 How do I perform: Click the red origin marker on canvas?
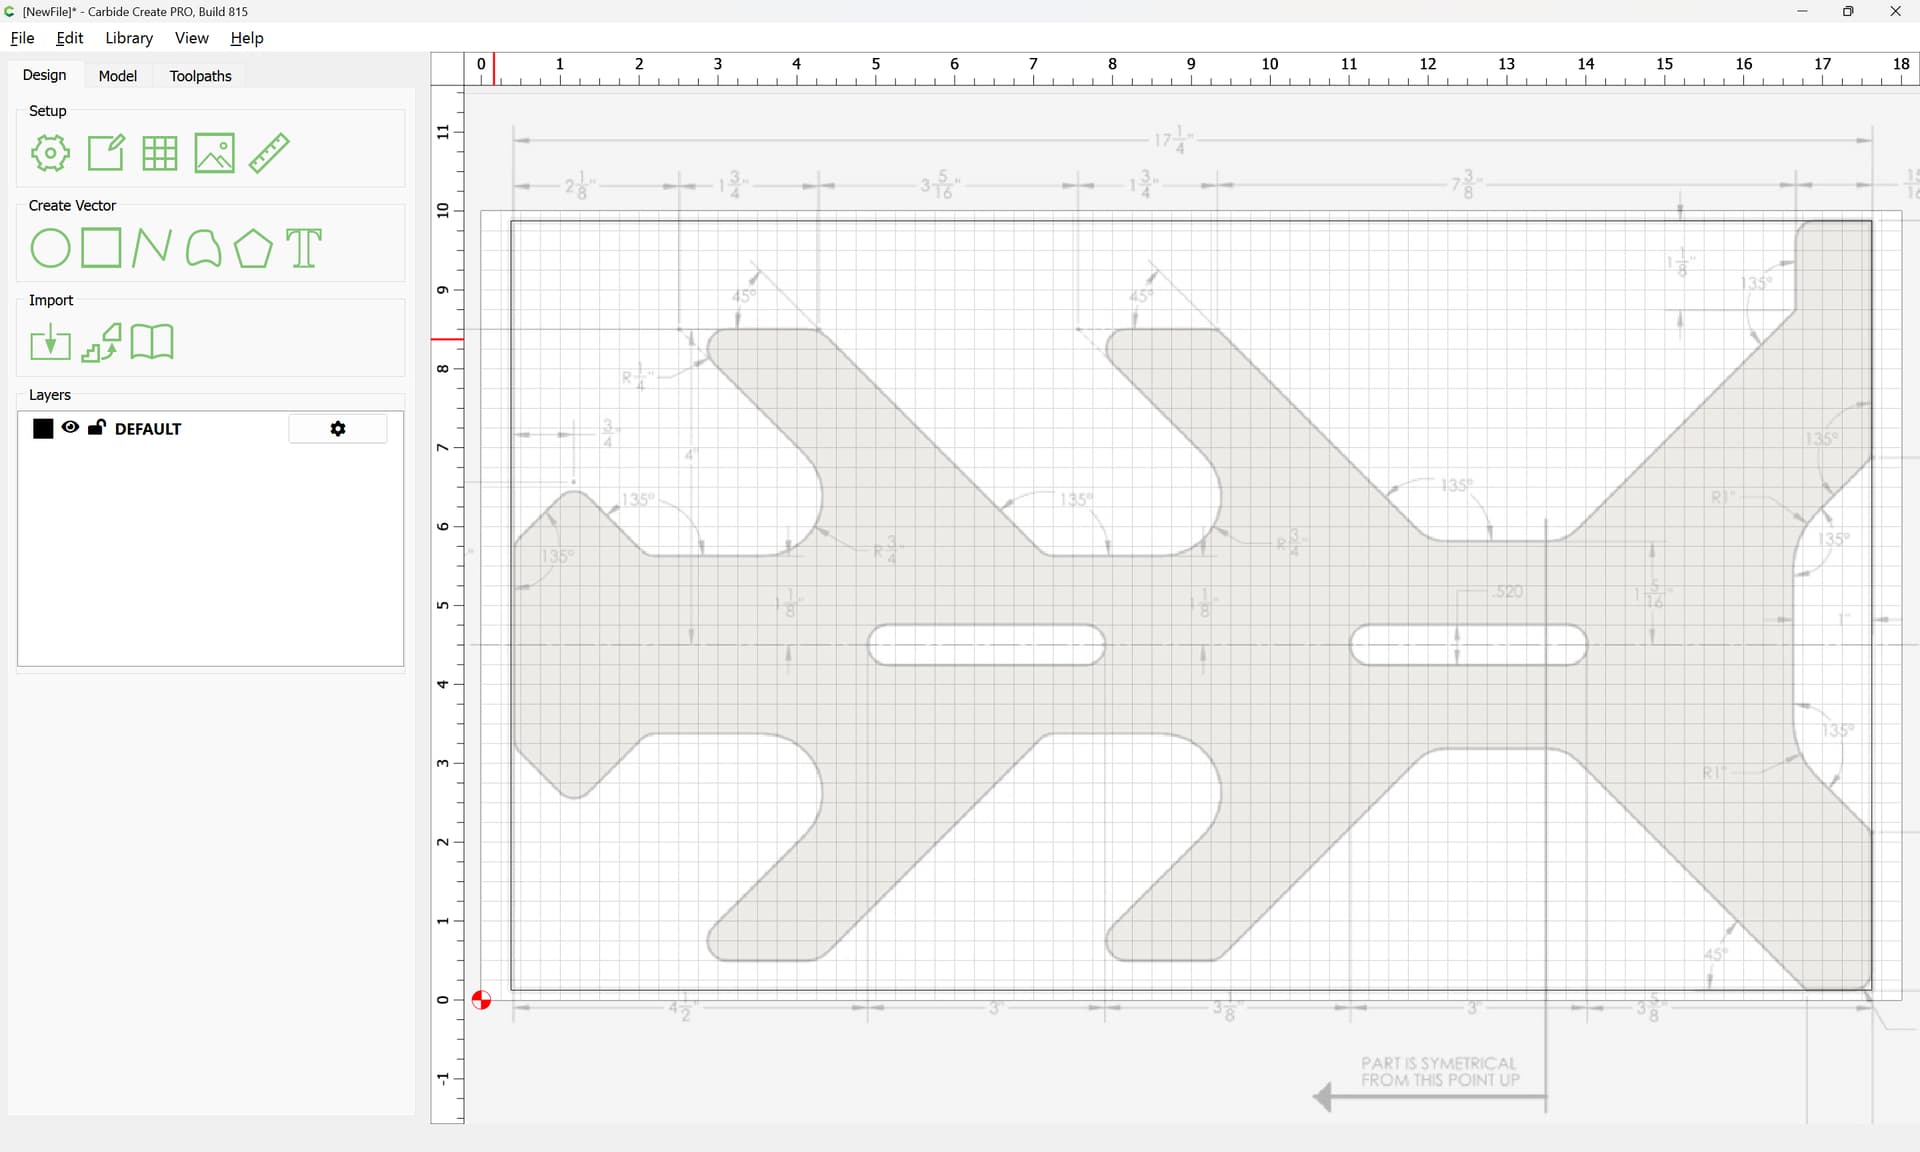pos(481,1000)
